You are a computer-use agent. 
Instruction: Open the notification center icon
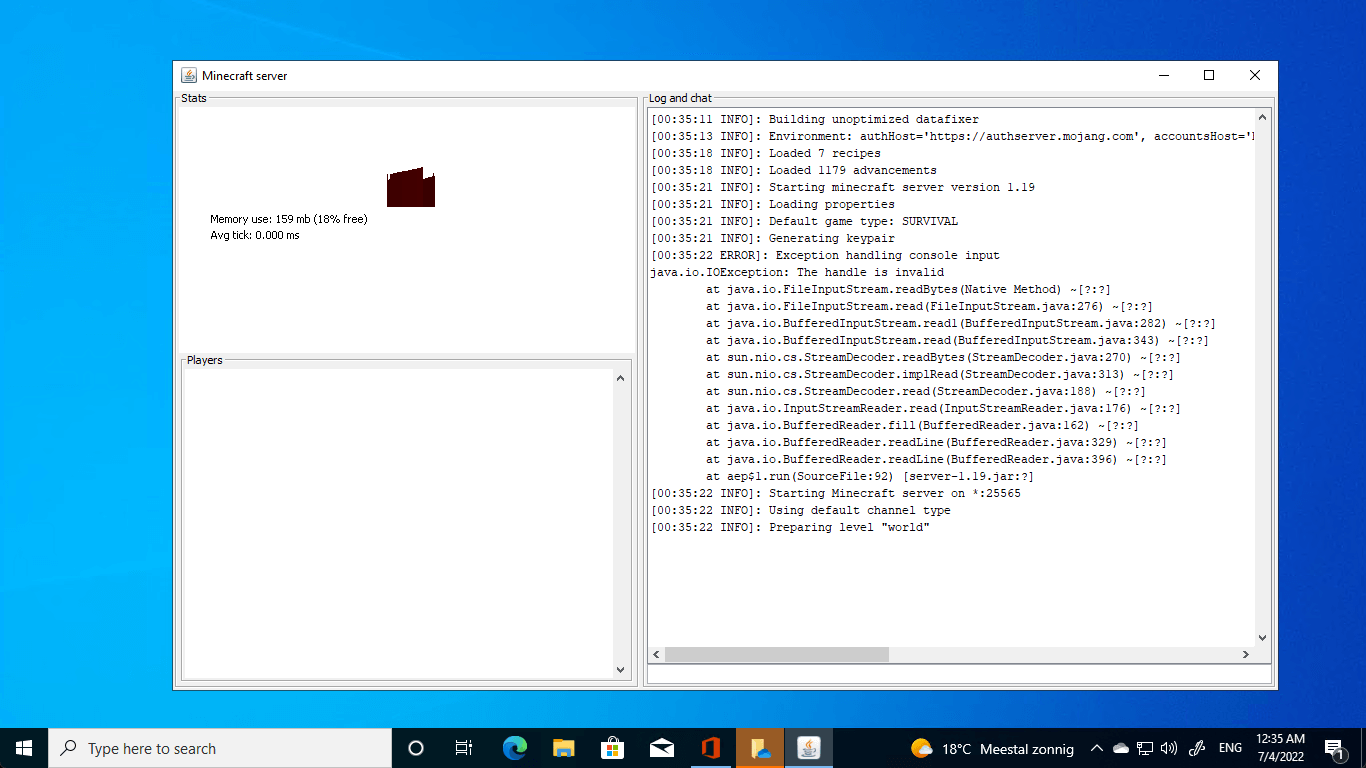point(1334,748)
